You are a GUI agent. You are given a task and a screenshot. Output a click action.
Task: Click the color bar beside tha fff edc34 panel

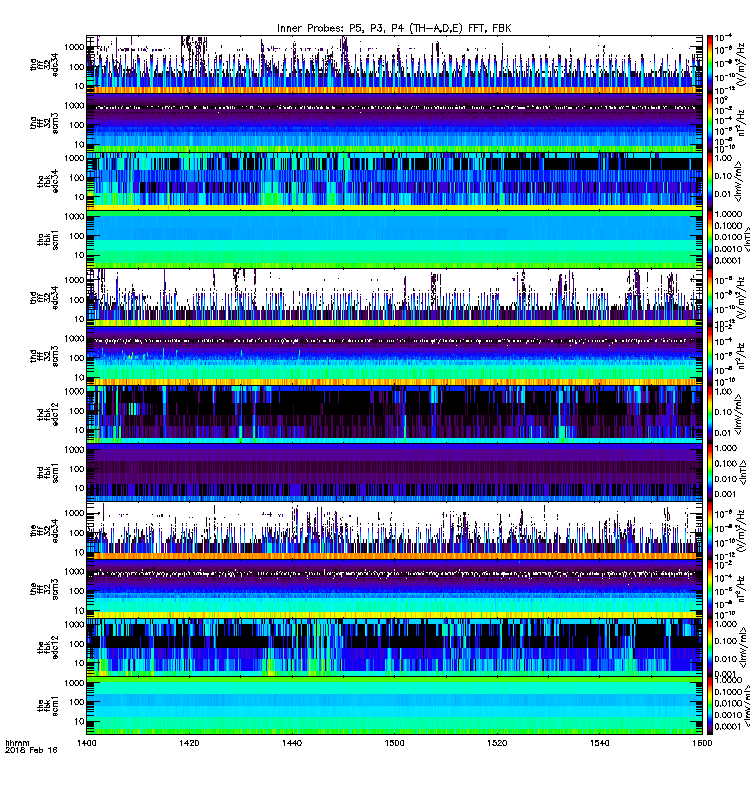710,64
